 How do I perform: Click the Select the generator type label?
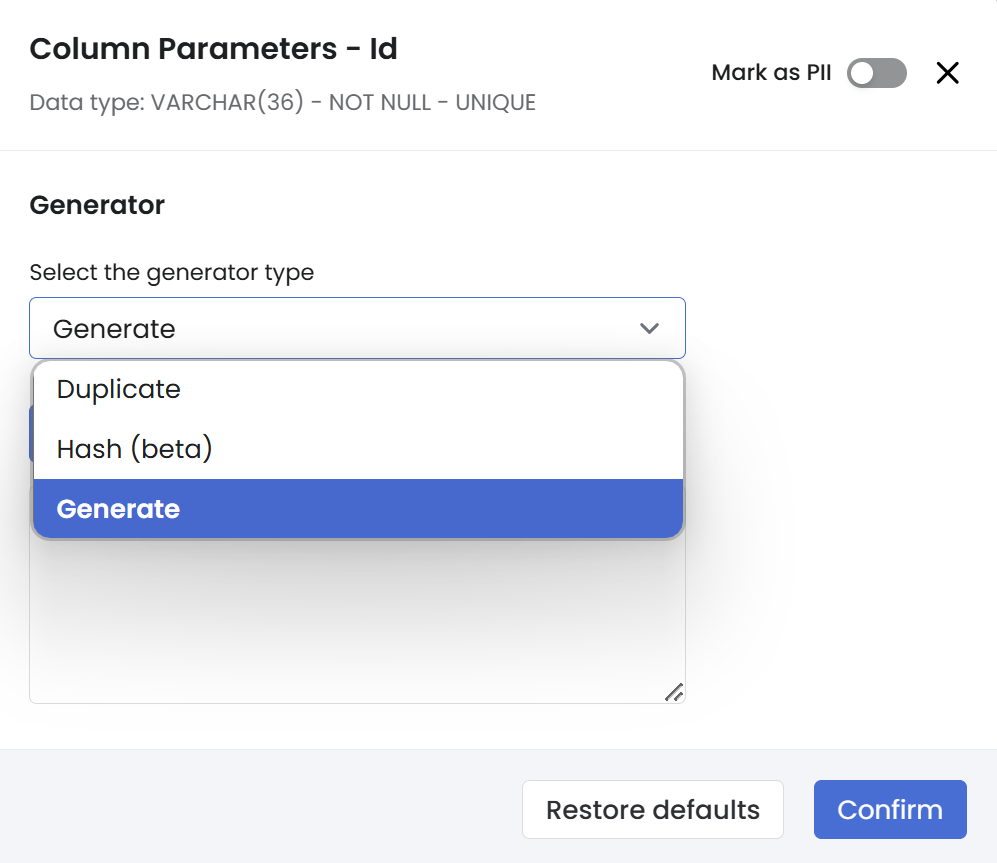point(171,272)
